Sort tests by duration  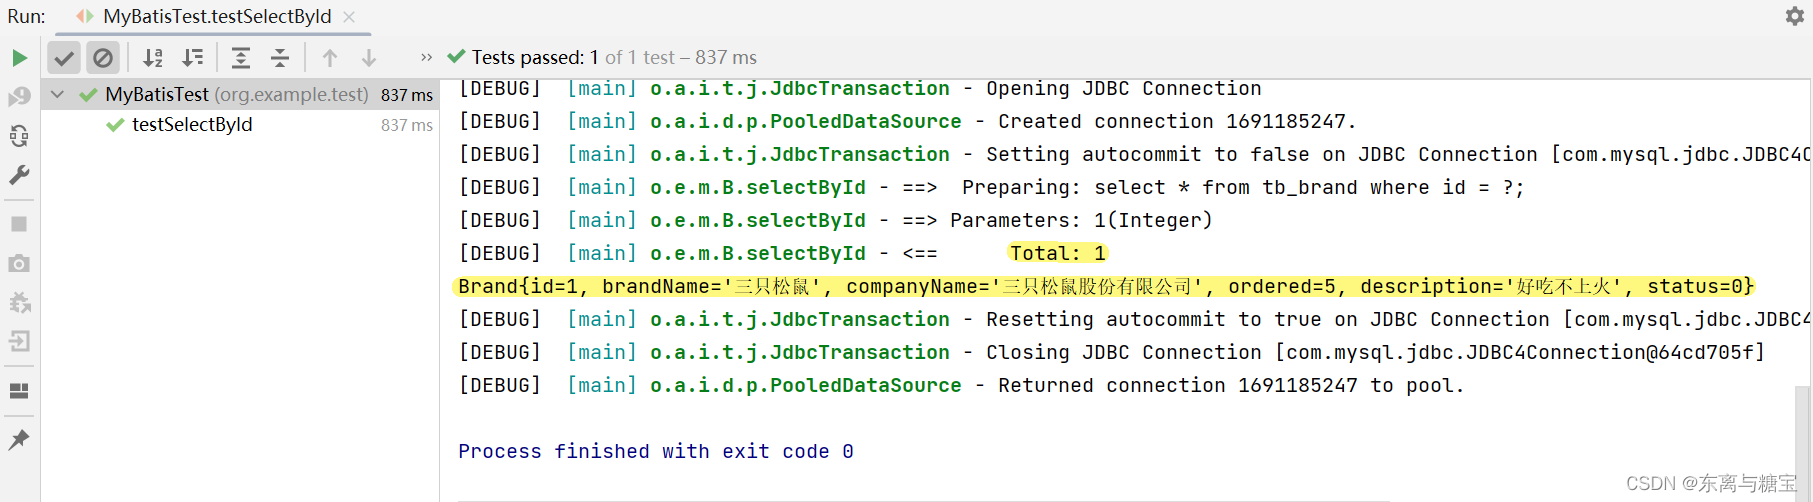(x=192, y=58)
